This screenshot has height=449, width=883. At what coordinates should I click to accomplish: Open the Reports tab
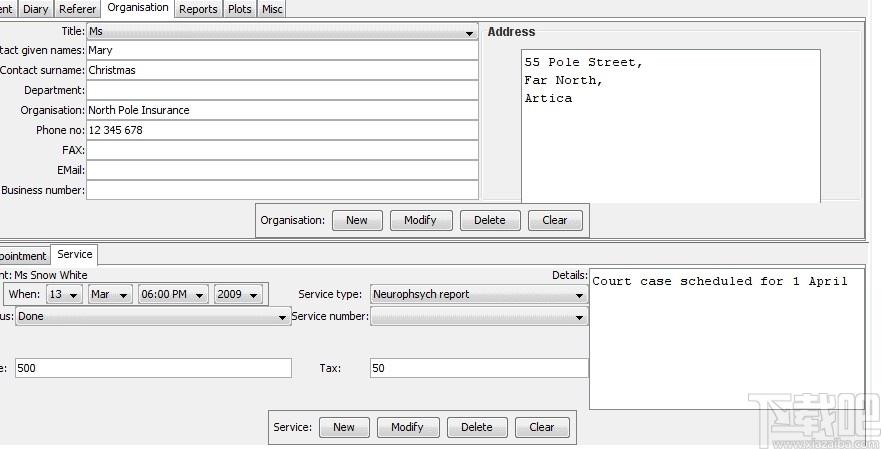point(198,9)
